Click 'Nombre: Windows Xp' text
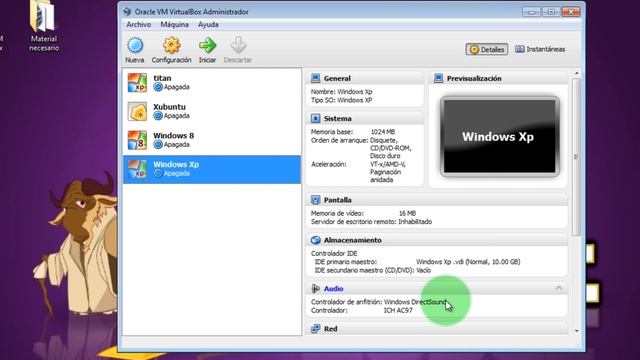The height and width of the screenshot is (360, 640). coord(341,92)
